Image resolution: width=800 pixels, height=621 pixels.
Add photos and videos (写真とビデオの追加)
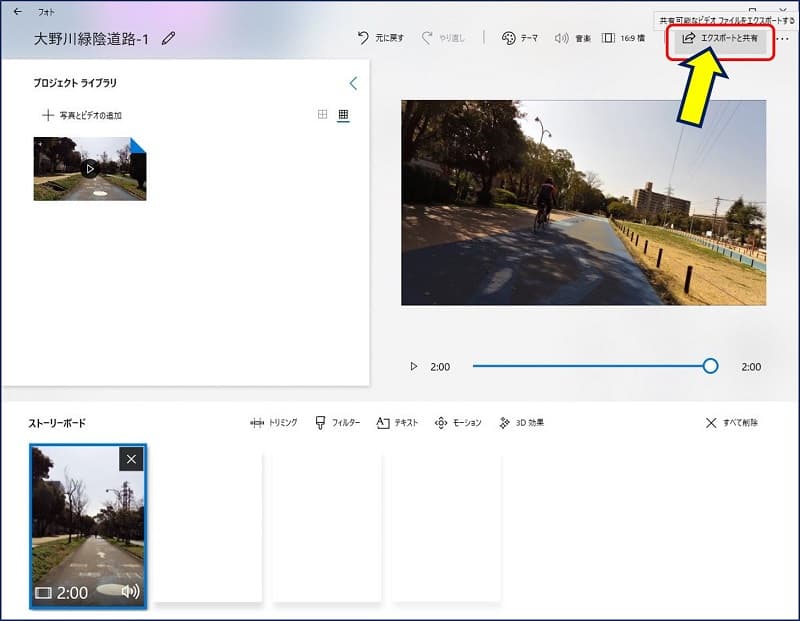click(x=82, y=115)
